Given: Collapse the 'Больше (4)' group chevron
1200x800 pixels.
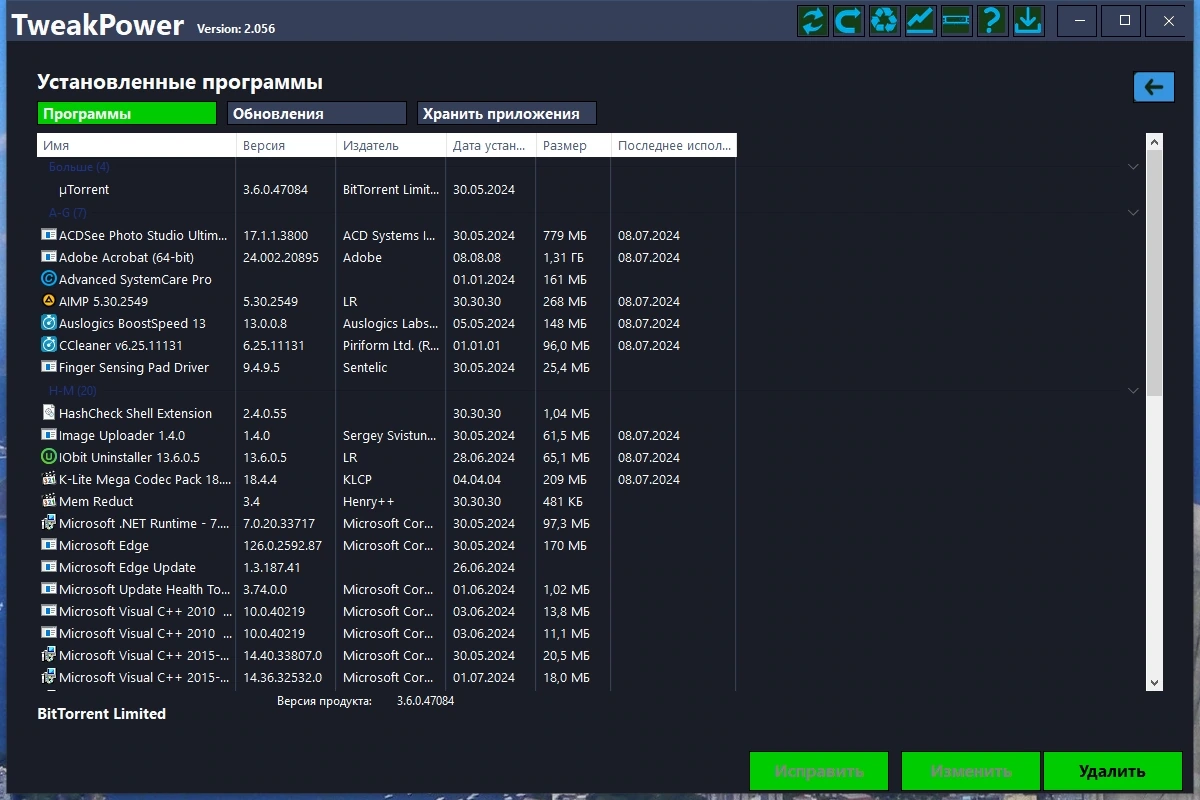Looking at the screenshot, I should (1133, 167).
